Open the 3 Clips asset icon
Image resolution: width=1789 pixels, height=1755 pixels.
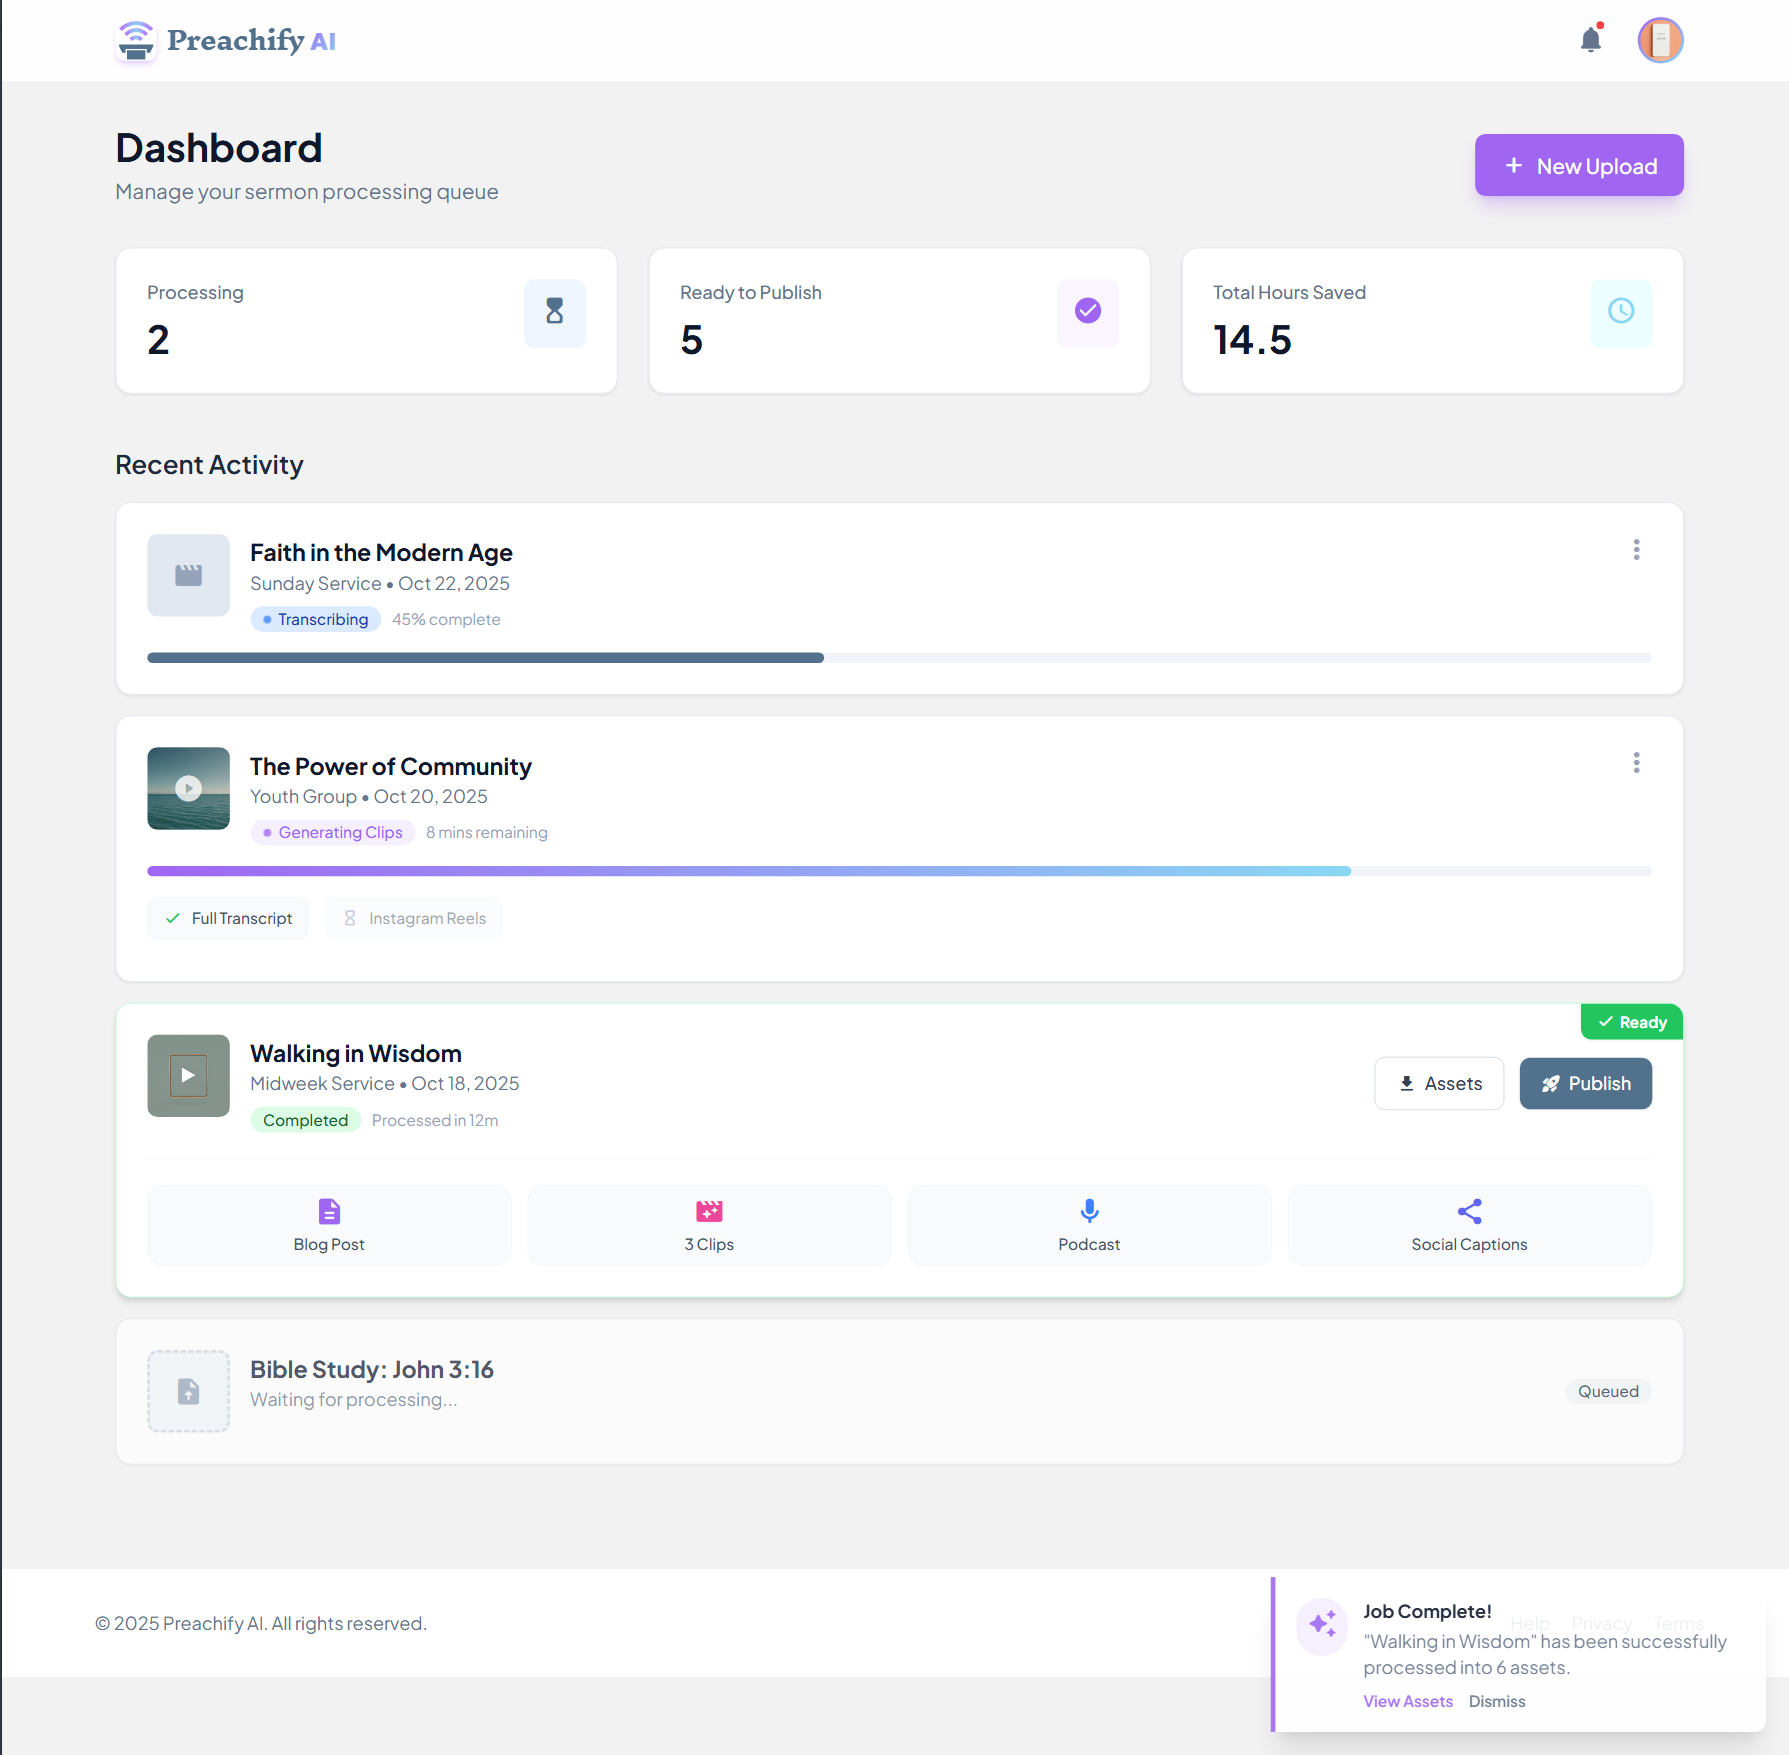[709, 1211]
